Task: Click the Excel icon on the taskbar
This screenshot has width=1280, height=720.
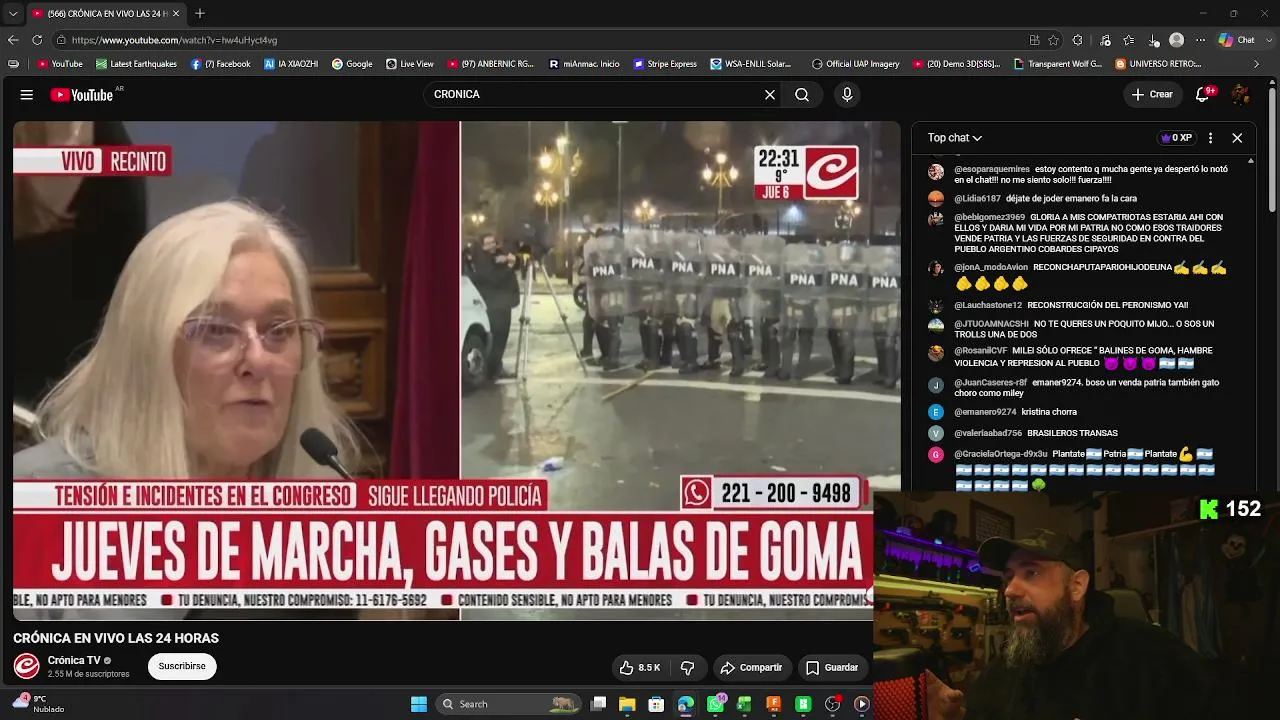Action: coord(744,704)
